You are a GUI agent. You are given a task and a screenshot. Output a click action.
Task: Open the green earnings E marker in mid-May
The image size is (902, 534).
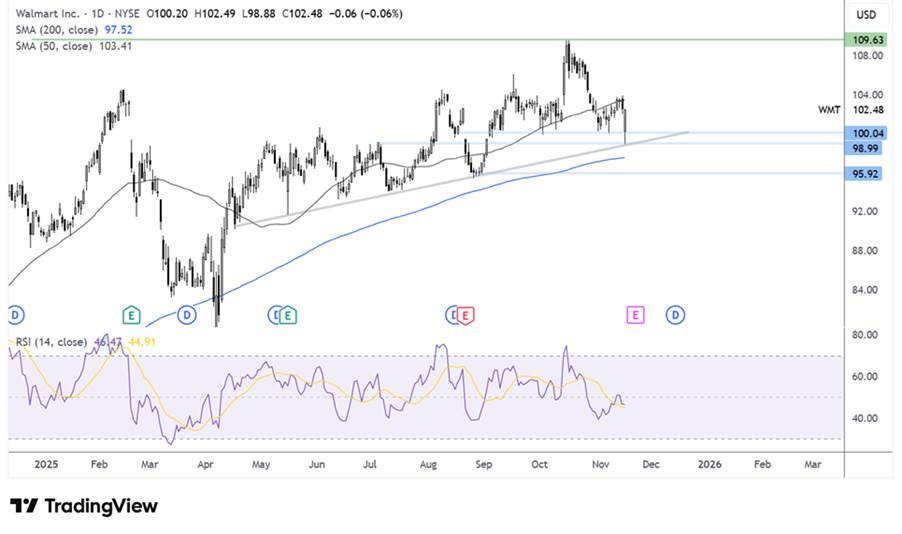pyautogui.click(x=288, y=315)
